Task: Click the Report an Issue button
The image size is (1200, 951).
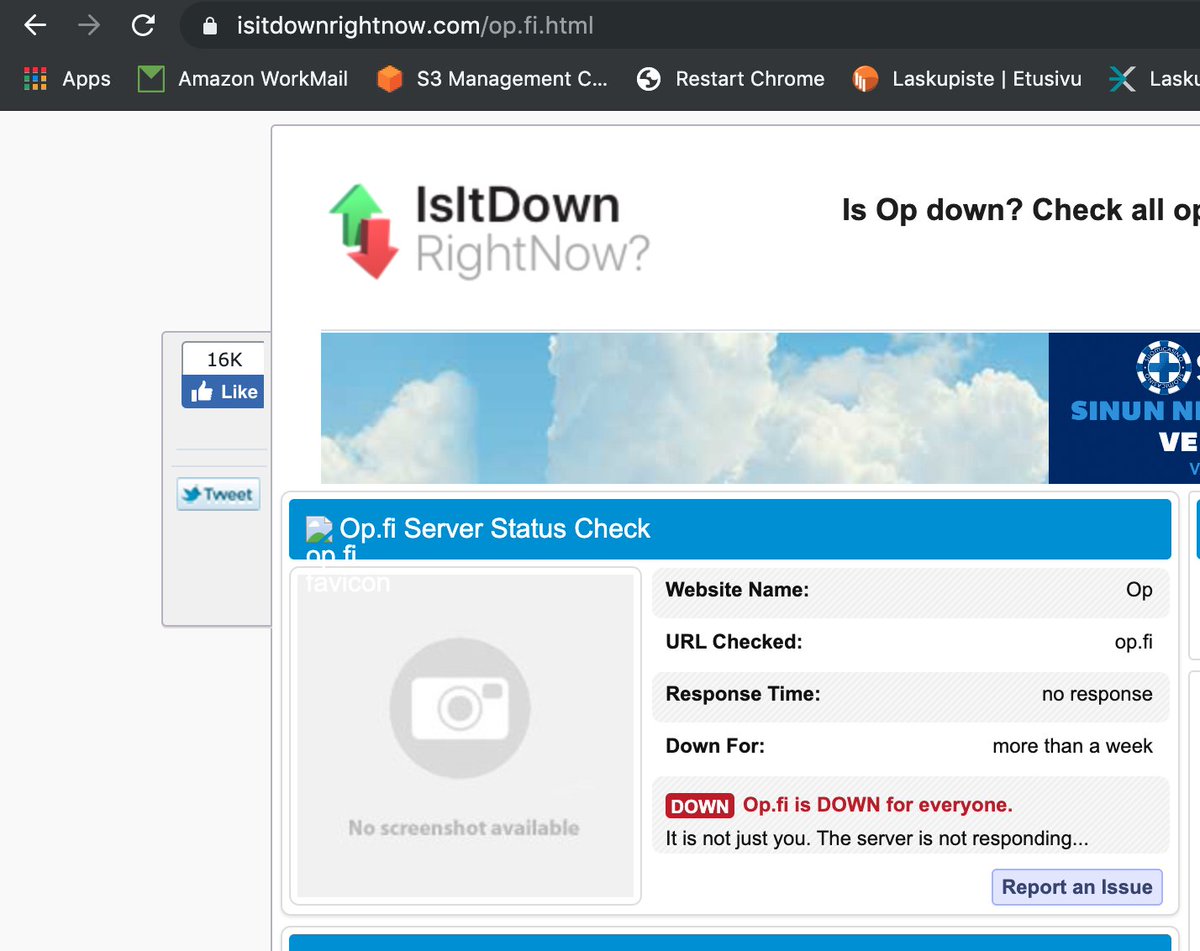Action: coord(1077,887)
